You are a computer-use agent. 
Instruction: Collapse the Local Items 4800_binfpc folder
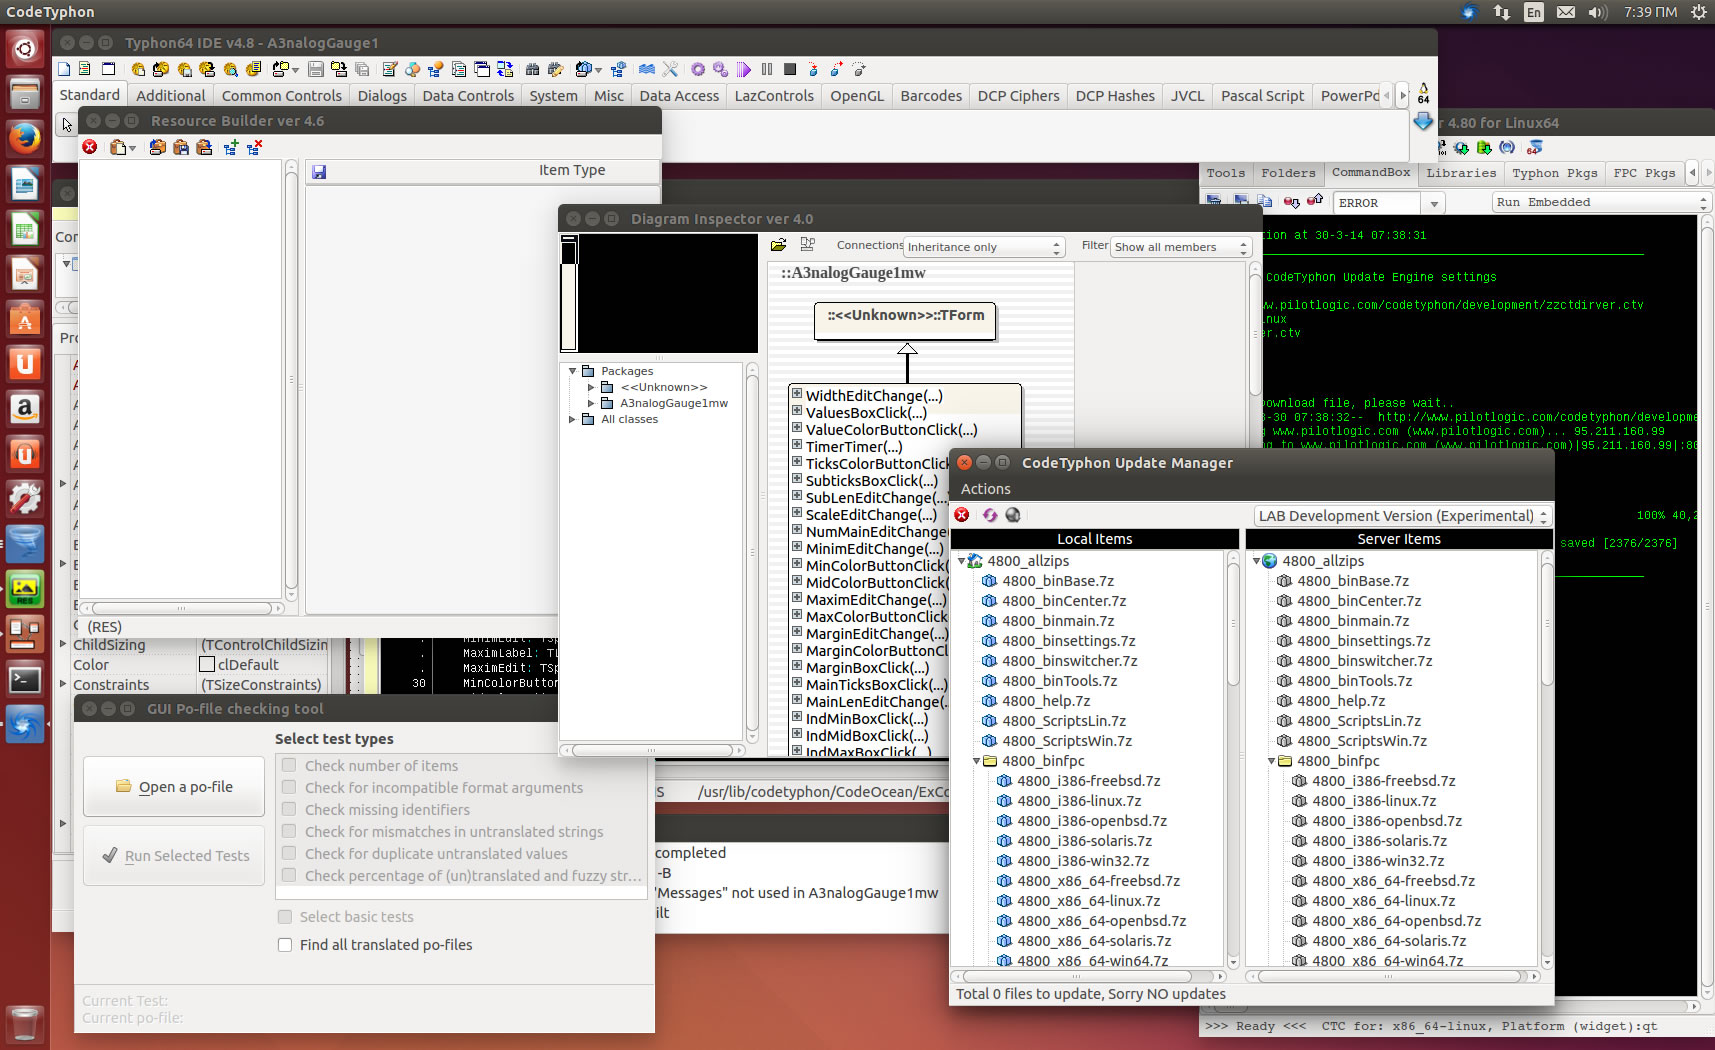(976, 761)
